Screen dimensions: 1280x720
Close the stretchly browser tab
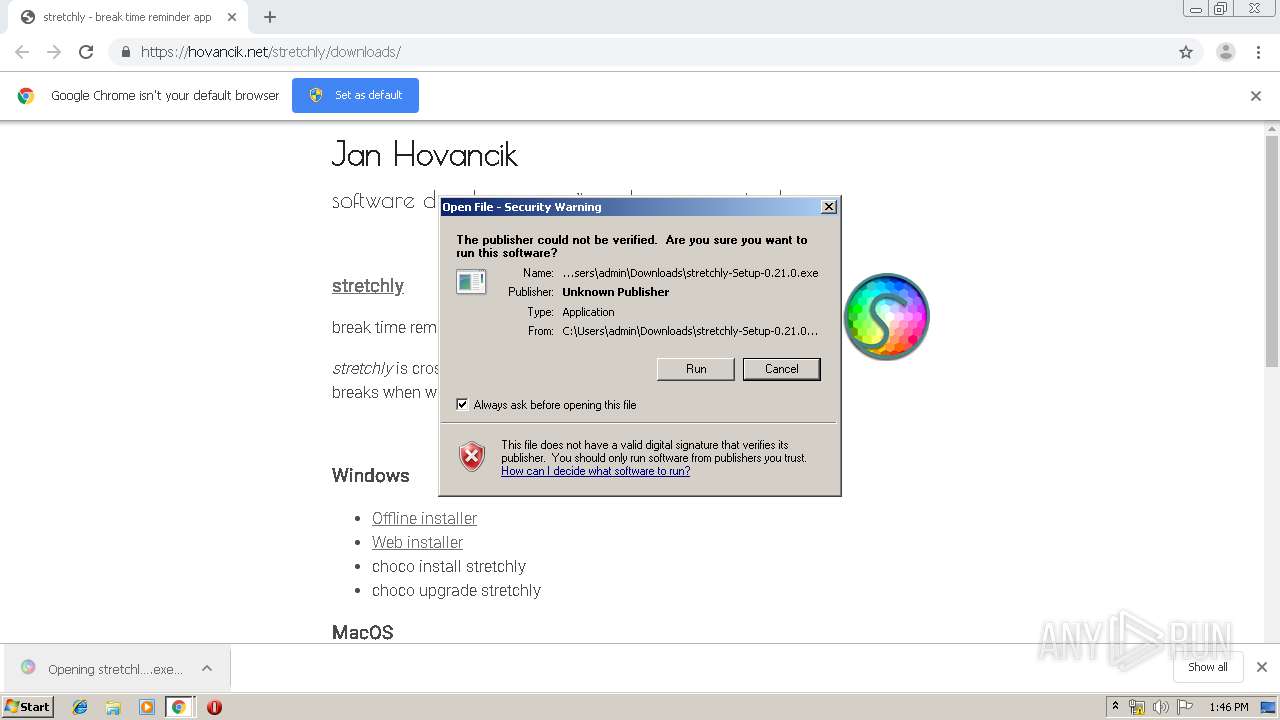pyautogui.click(x=232, y=17)
